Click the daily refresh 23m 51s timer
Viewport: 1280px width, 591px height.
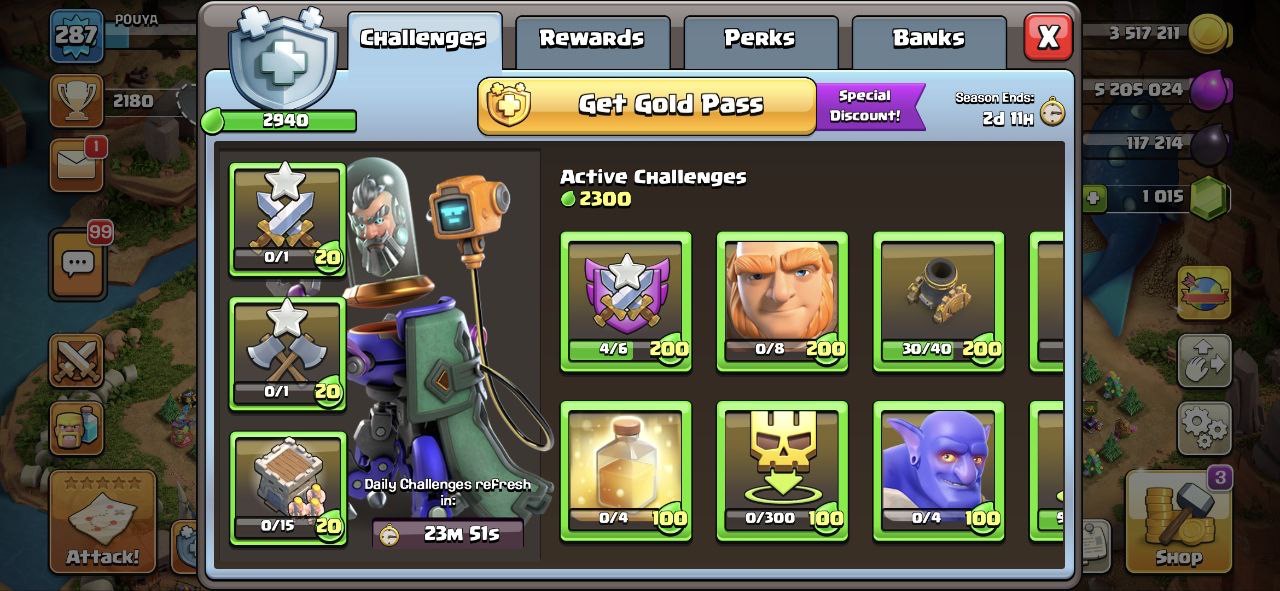pyautogui.click(x=447, y=533)
